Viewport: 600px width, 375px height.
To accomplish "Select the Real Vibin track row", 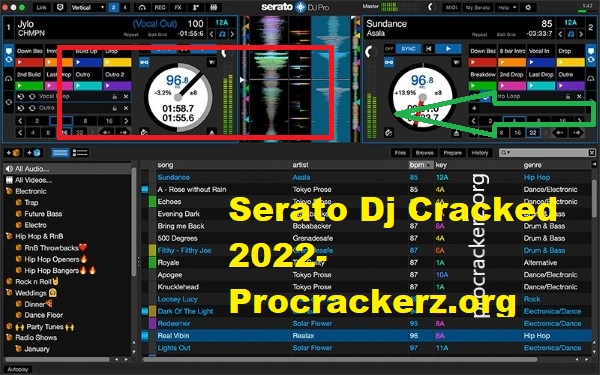I will (x=366, y=336).
